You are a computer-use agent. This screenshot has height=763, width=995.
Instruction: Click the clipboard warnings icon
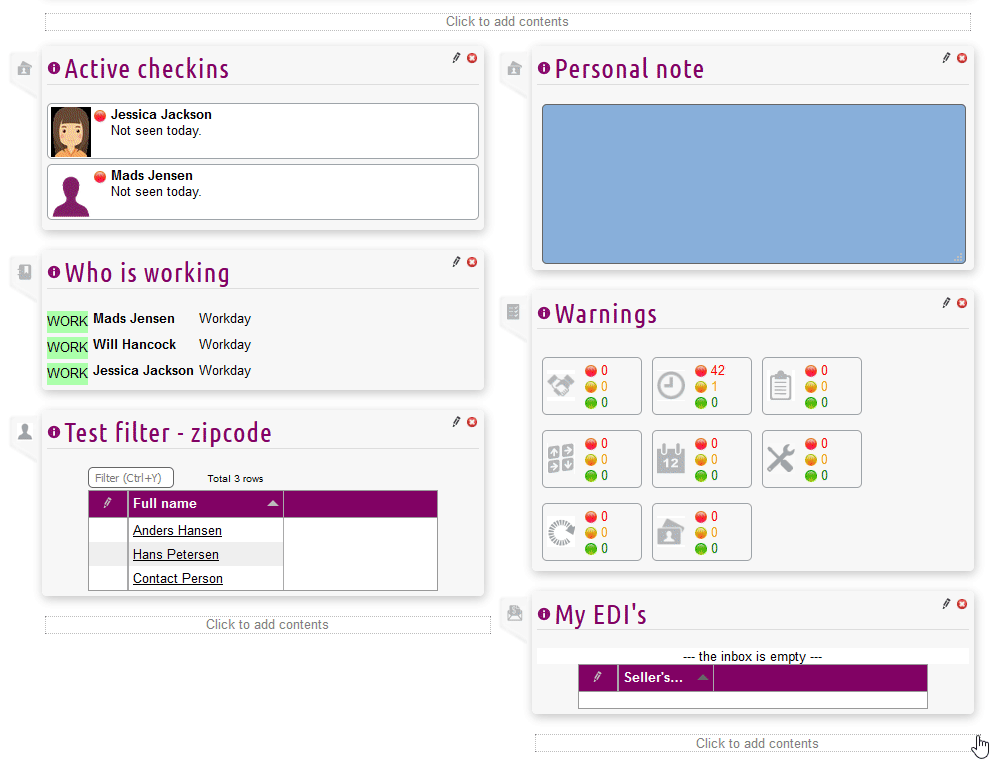(x=781, y=386)
